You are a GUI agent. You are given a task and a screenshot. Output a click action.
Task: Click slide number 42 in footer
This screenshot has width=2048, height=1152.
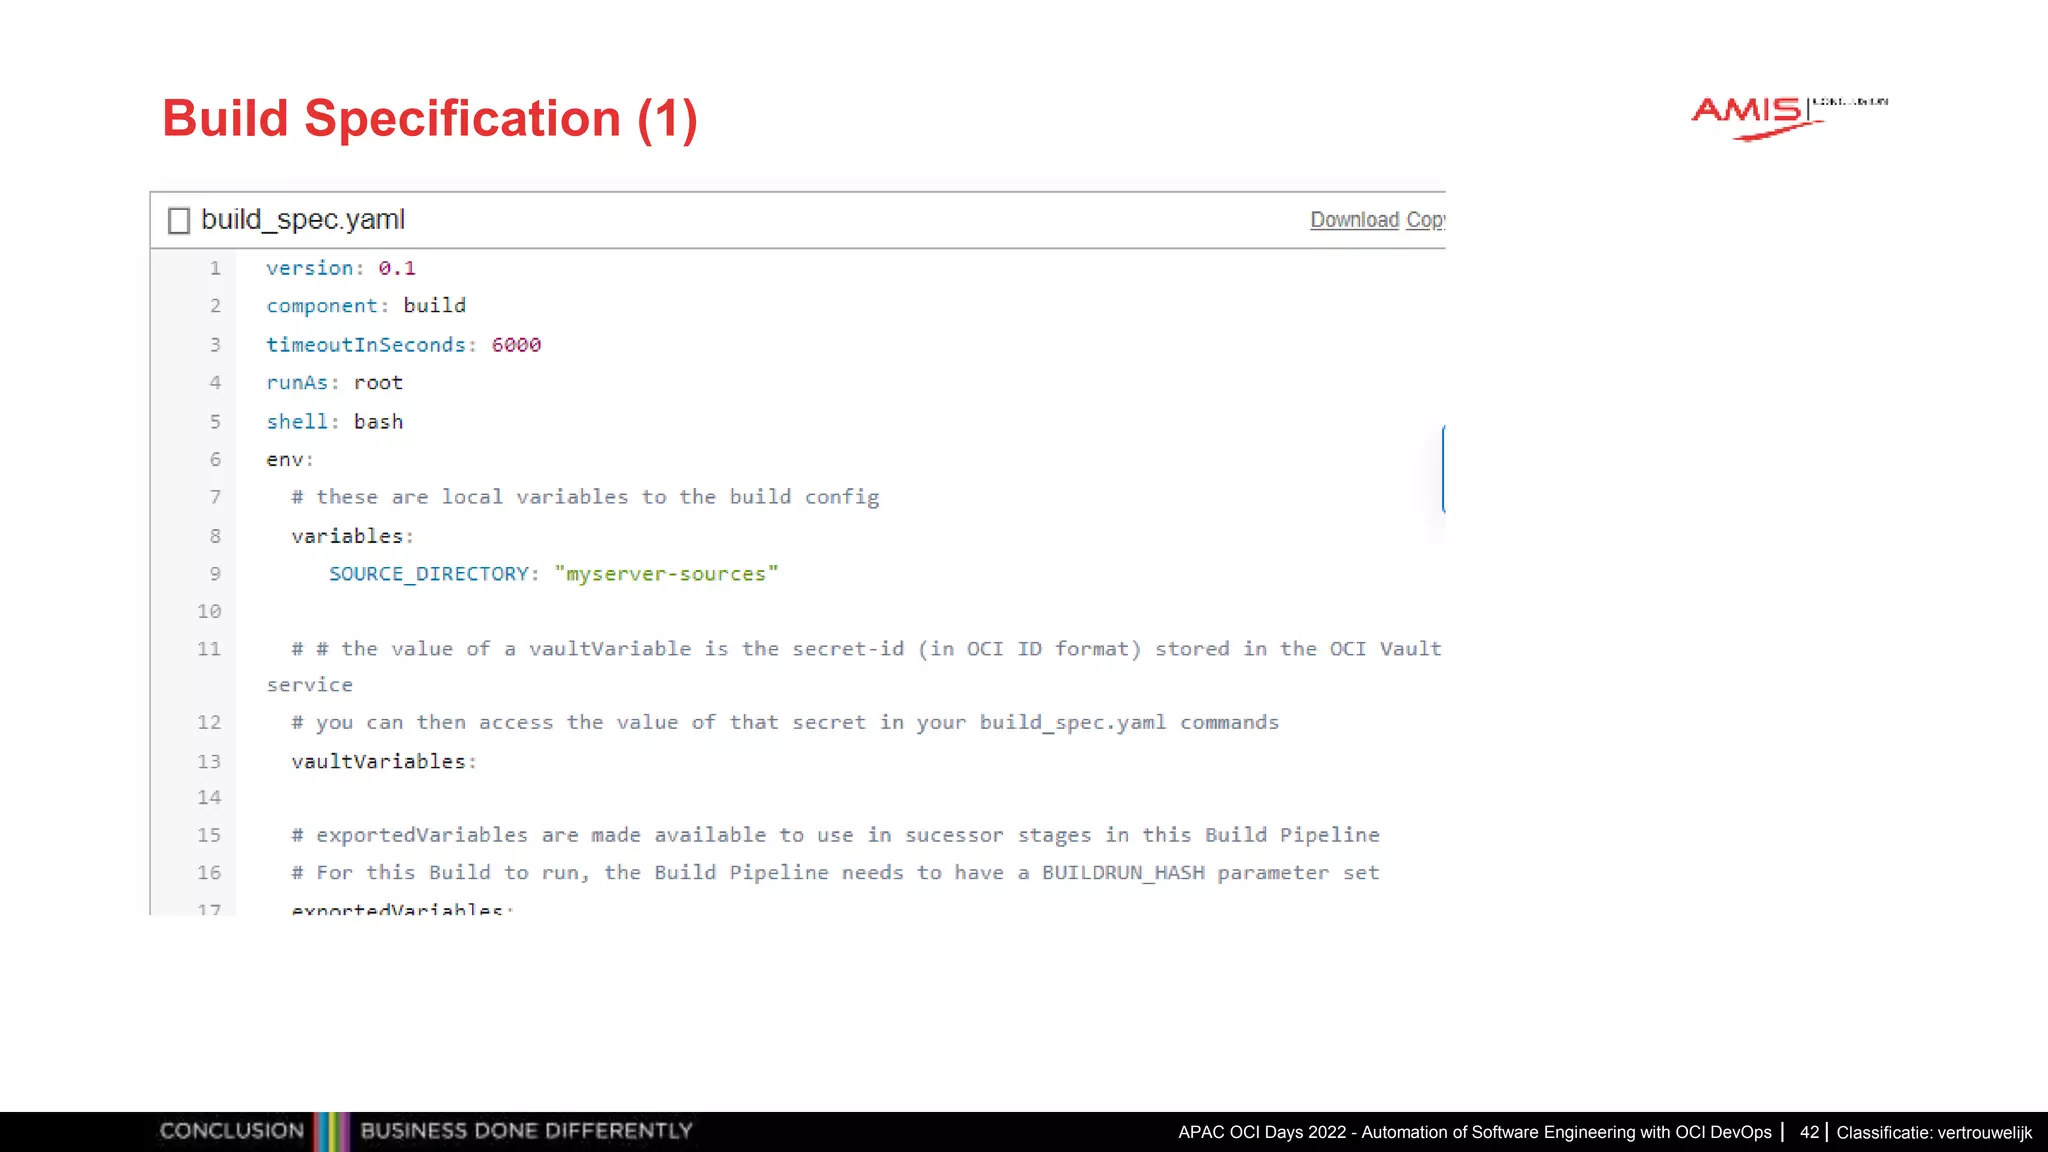pos(1809,1132)
